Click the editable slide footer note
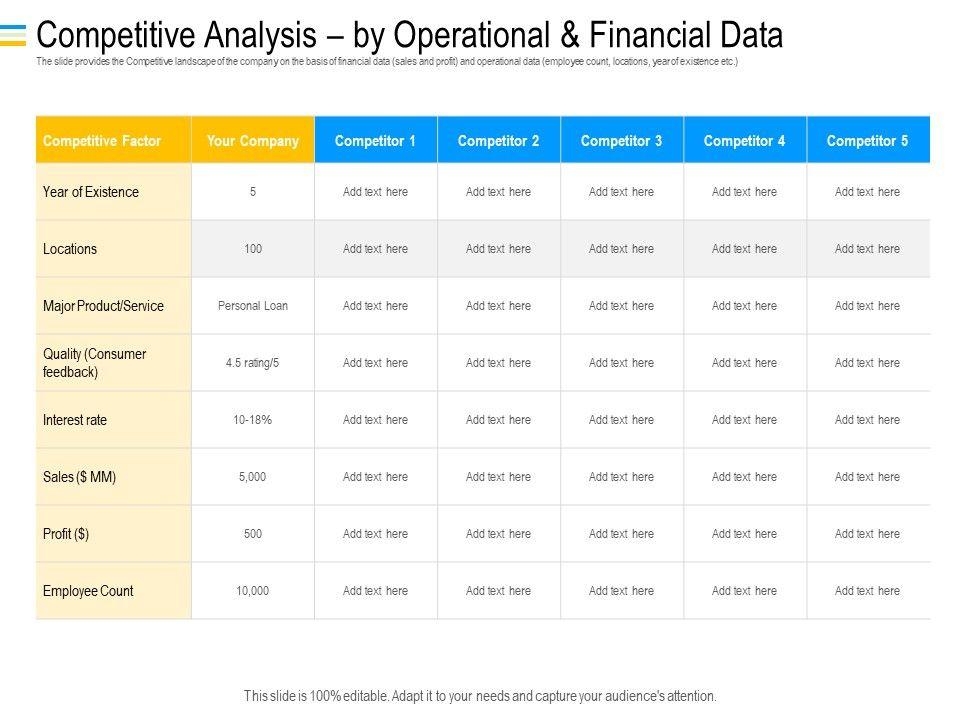The height and width of the screenshot is (720, 960). [480, 696]
